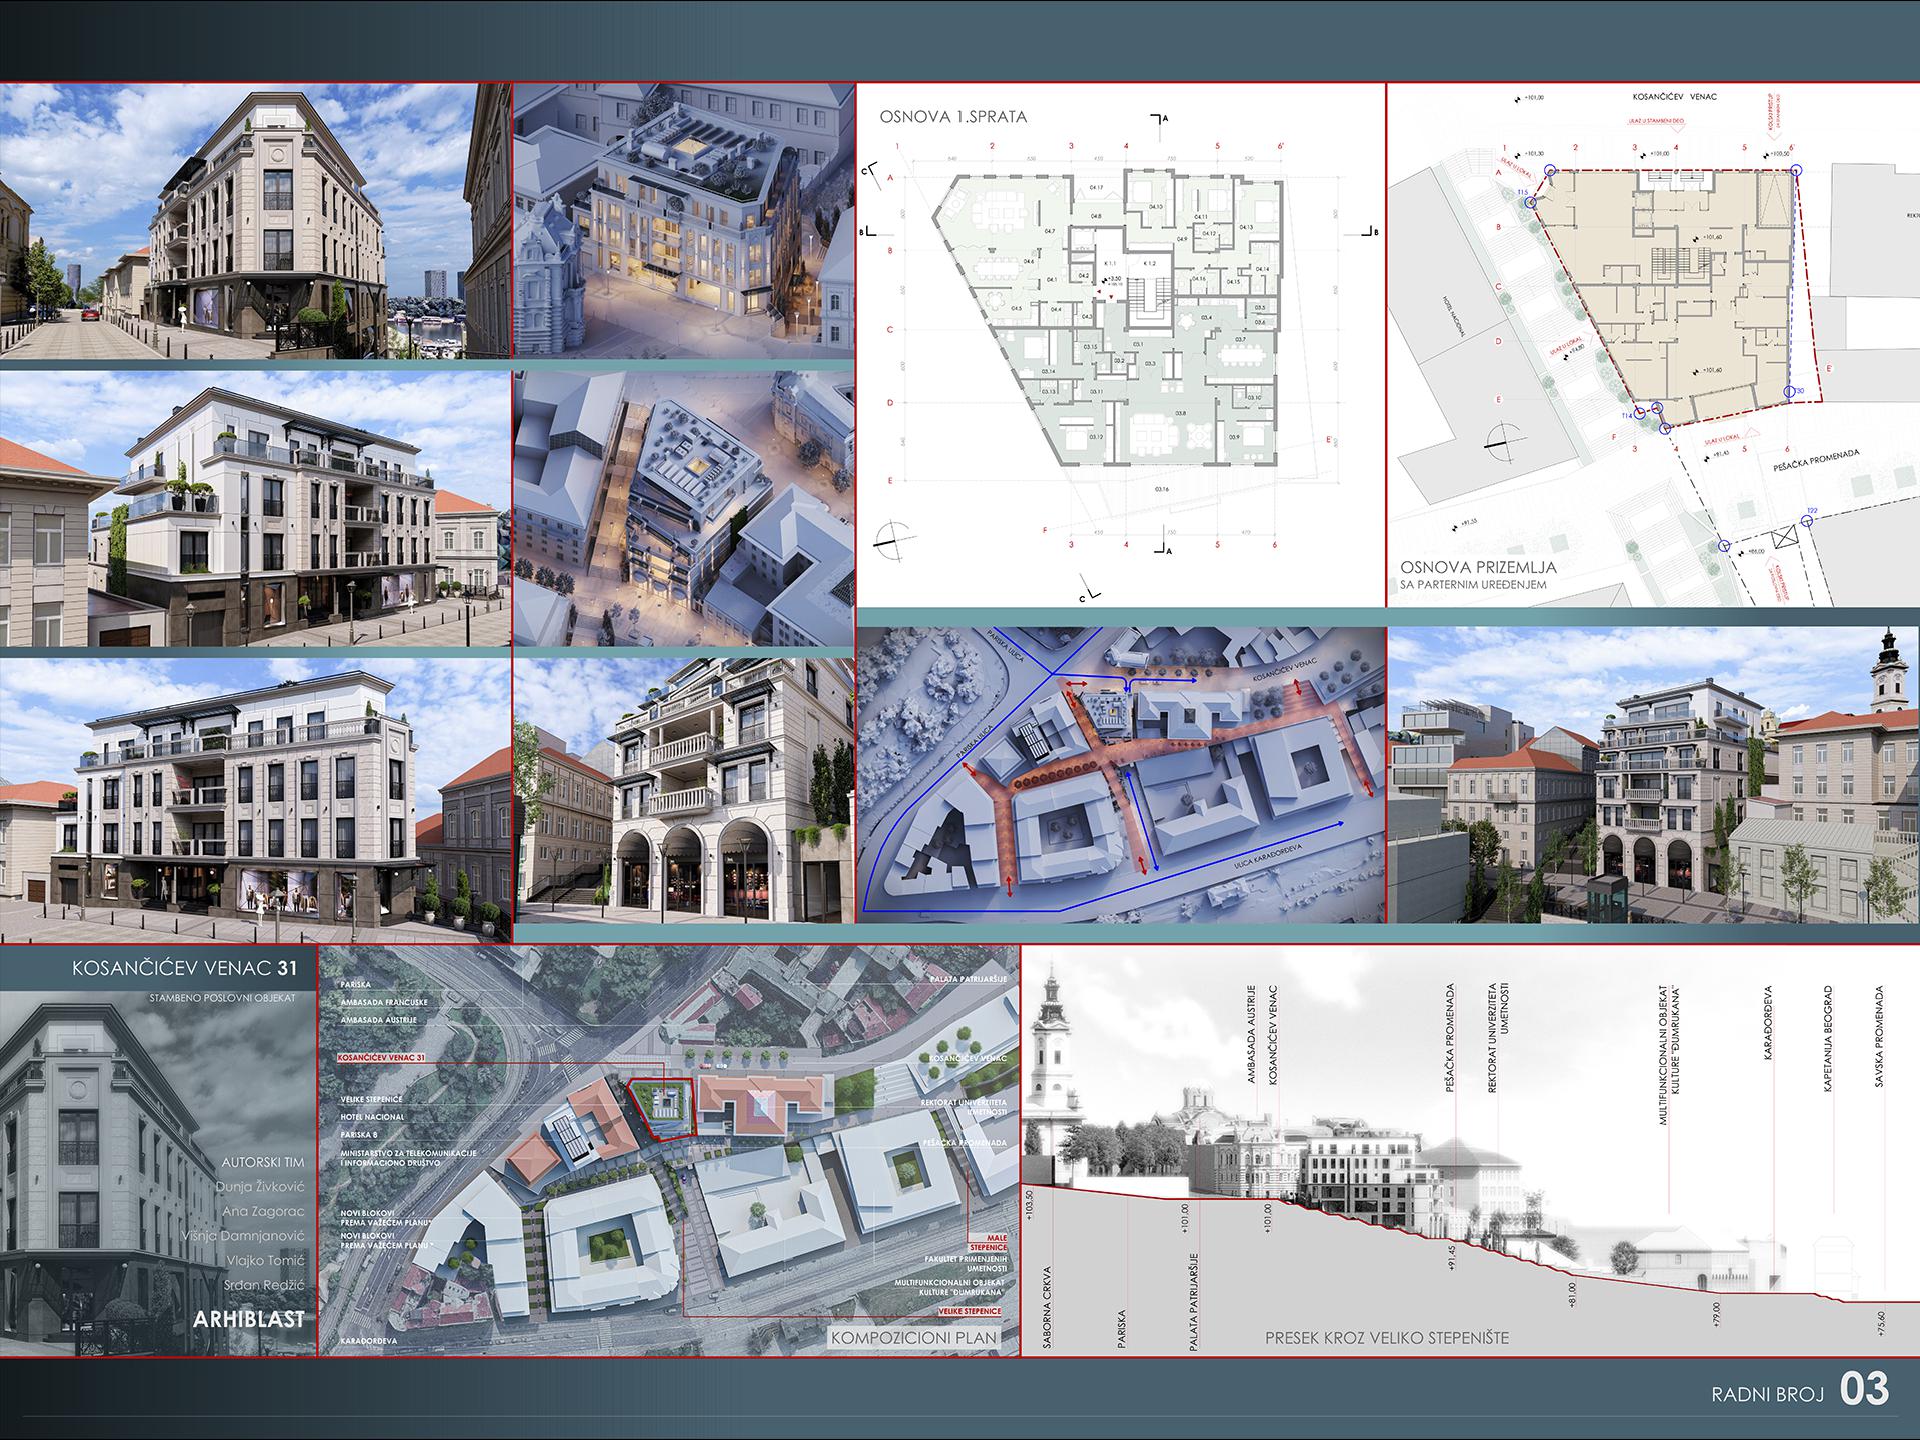Click the blue survey point circle T14
This screenshot has width=1920, height=1440.
coord(1641,414)
